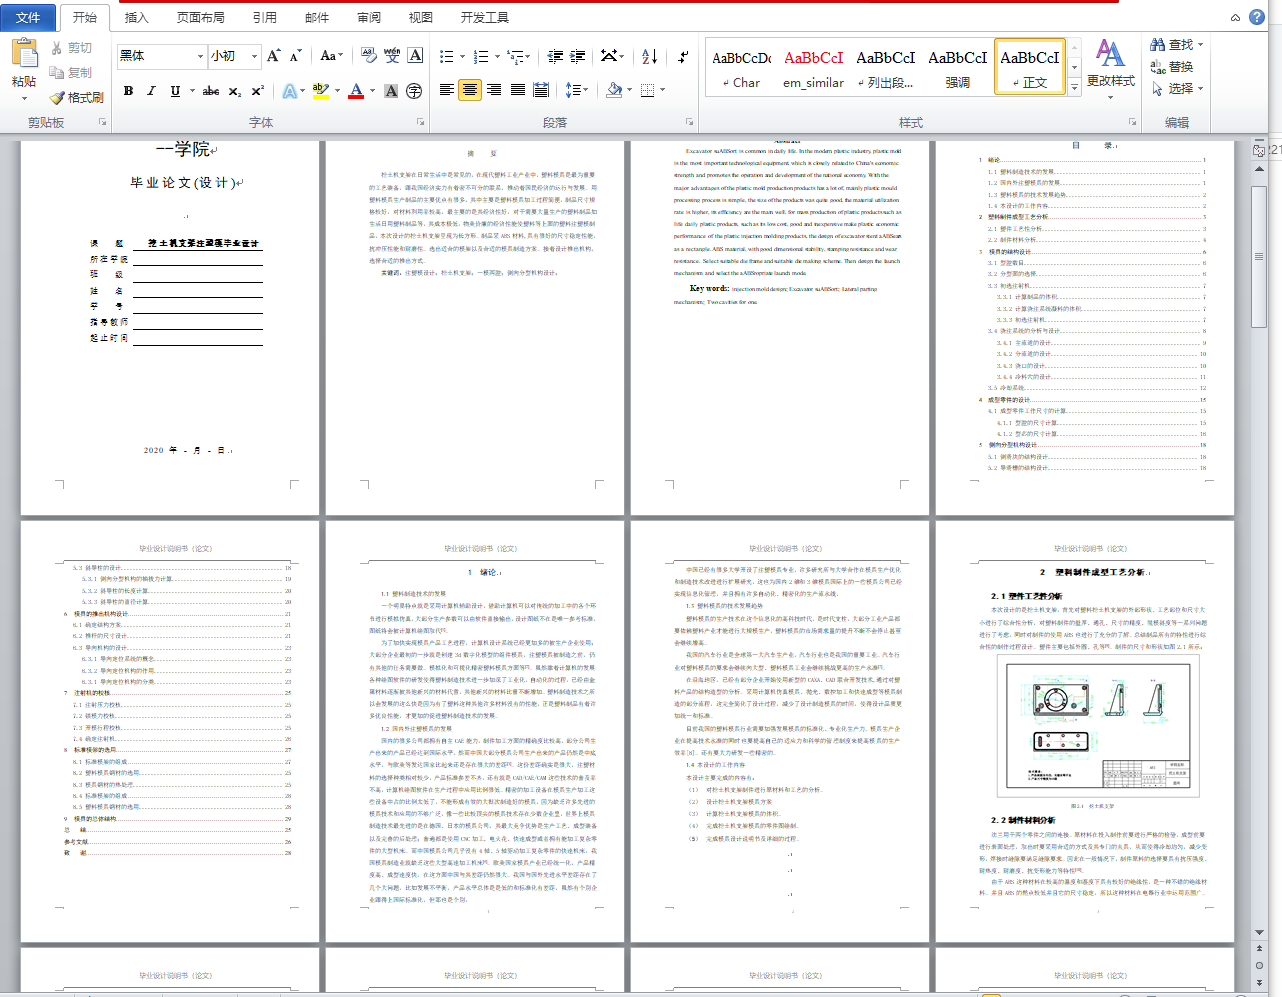Align text to the right

point(494,90)
